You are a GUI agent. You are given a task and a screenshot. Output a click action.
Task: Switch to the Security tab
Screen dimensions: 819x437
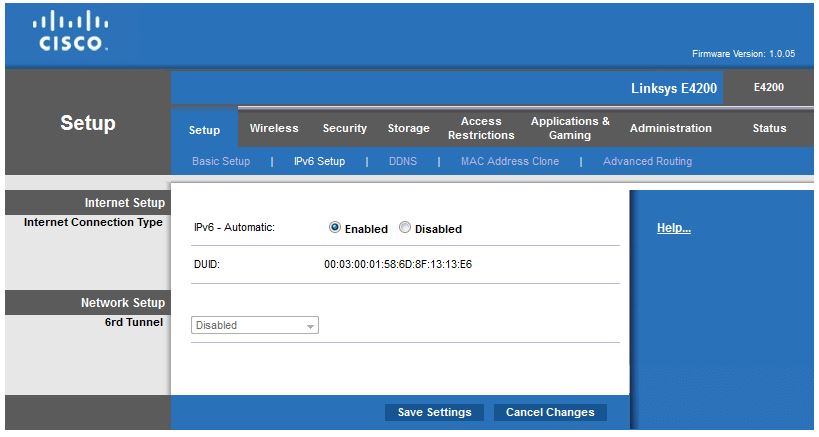(x=345, y=128)
